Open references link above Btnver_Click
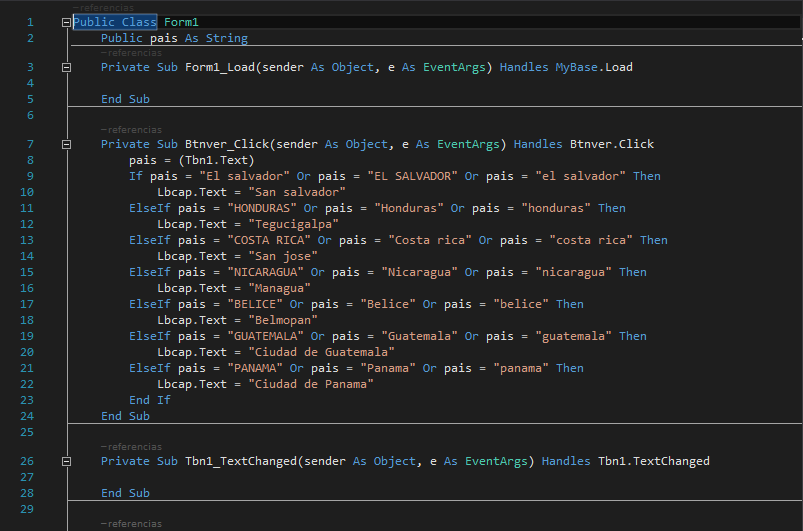Screen dimensions: 803x531 [131, 129]
